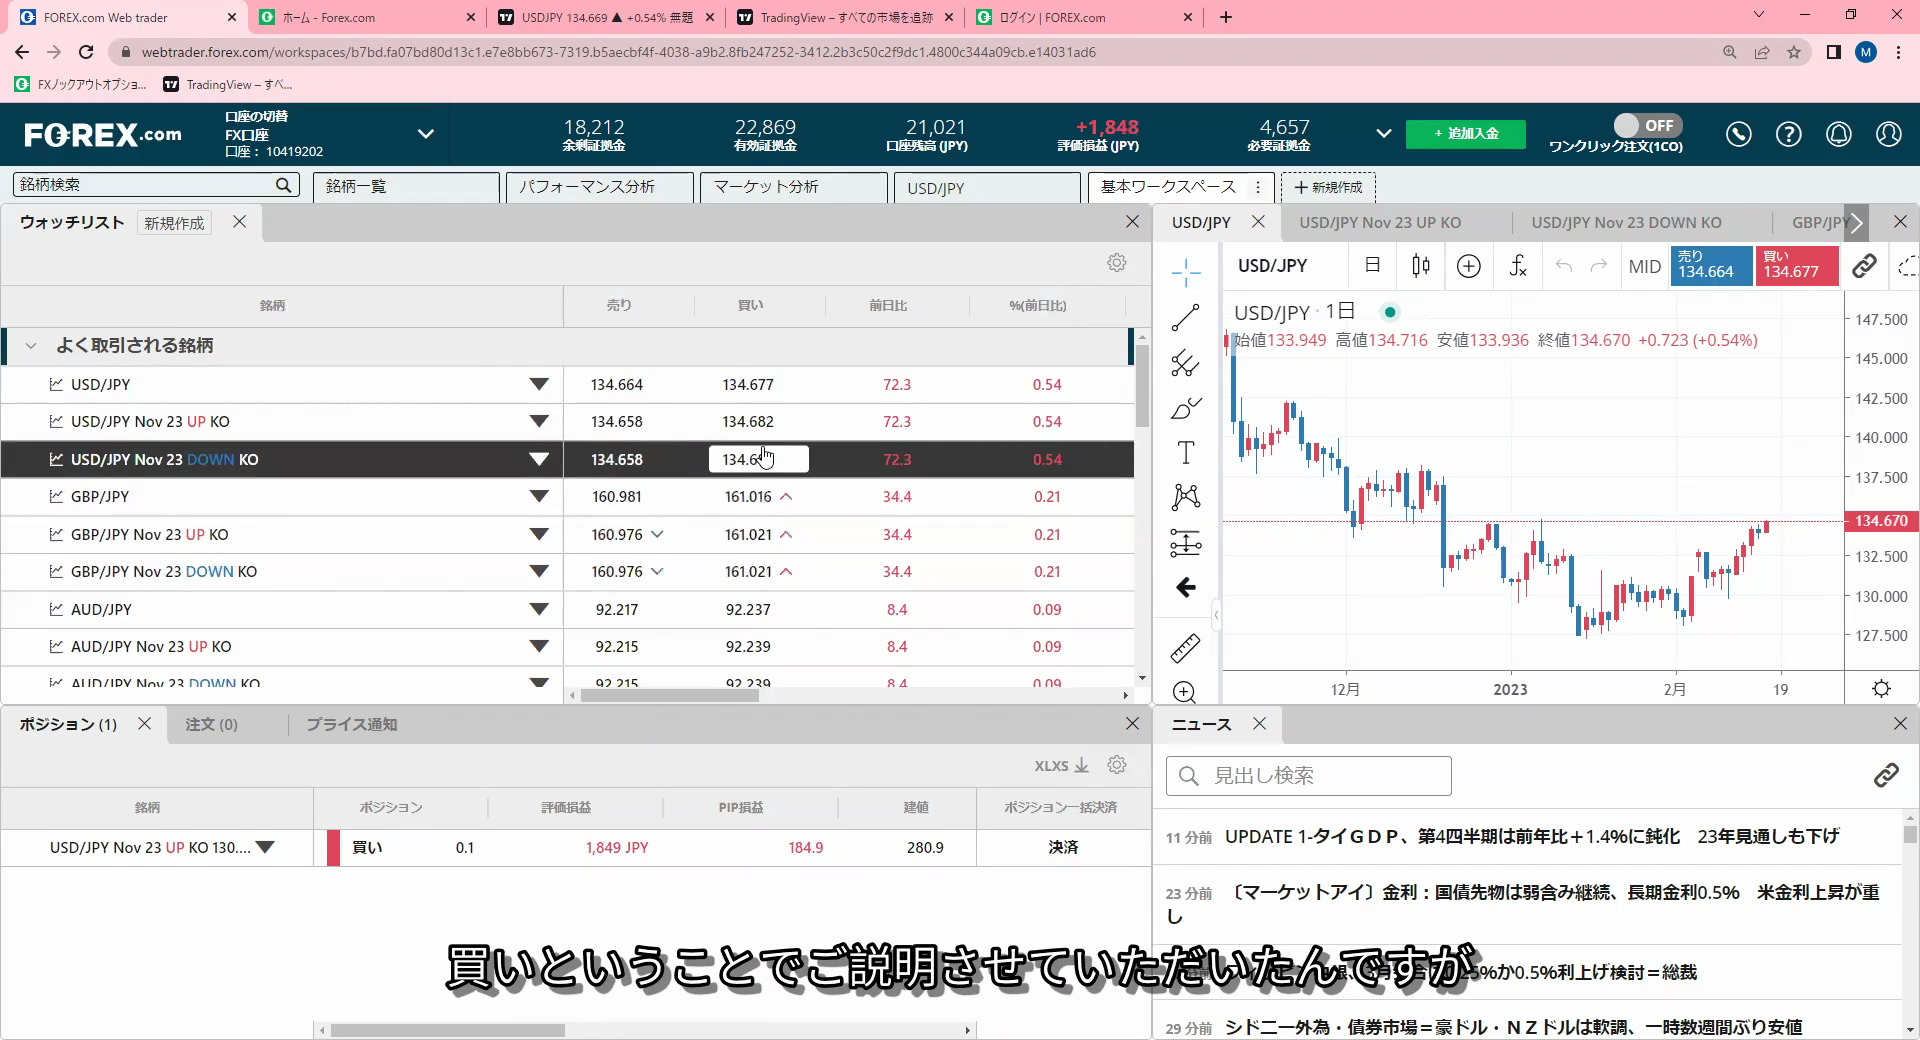The height and width of the screenshot is (1040, 1920).
Task: Expand account balance summary chevron
Action: click(x=1384, y=133)
